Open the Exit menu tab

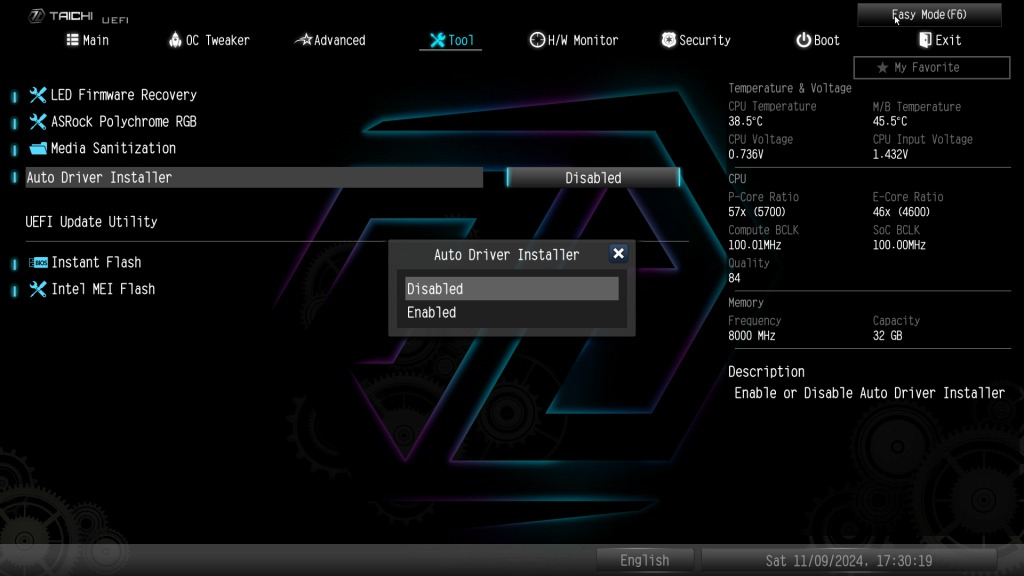(x=940, y=40)
